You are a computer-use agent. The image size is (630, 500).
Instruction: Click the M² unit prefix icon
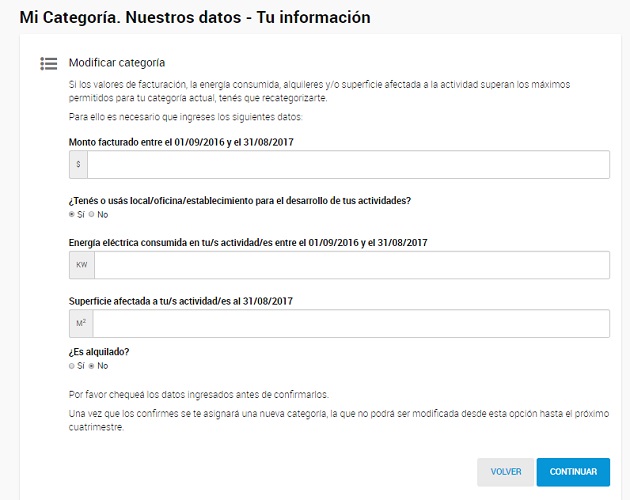(81, 324)
